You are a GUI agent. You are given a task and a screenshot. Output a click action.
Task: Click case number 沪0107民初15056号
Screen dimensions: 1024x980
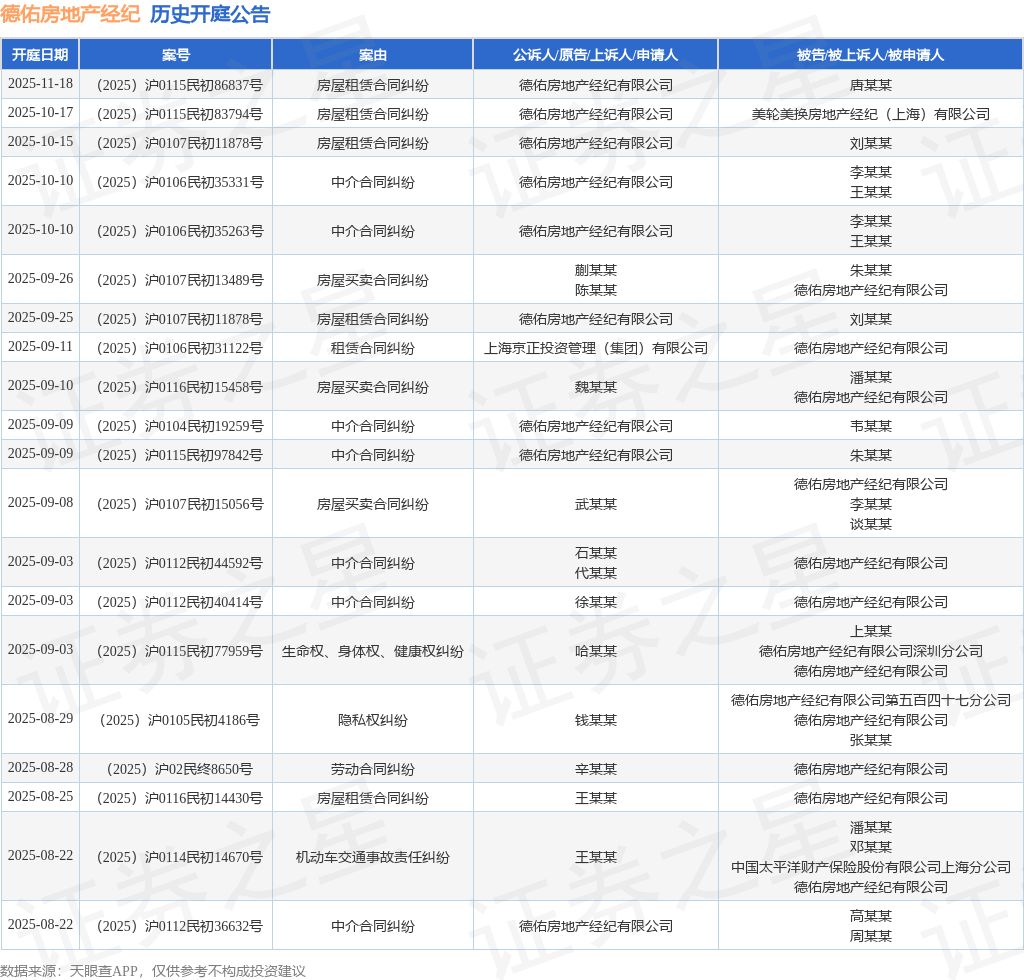(x=180, y=504)
